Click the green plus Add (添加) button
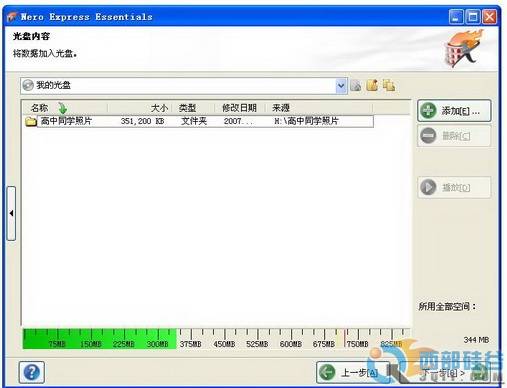Image resolution: width=507 pixels, height=388 pixels. click(454, 111)
